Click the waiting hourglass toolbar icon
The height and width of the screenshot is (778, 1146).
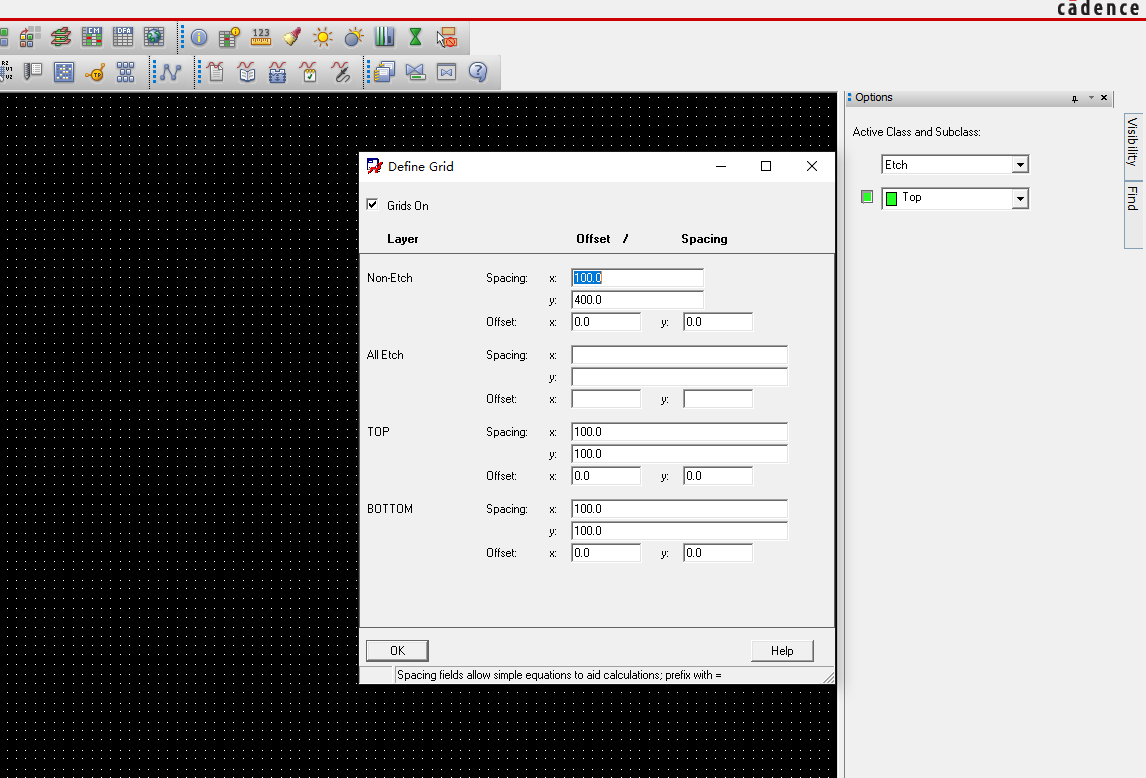pos(414,36)
